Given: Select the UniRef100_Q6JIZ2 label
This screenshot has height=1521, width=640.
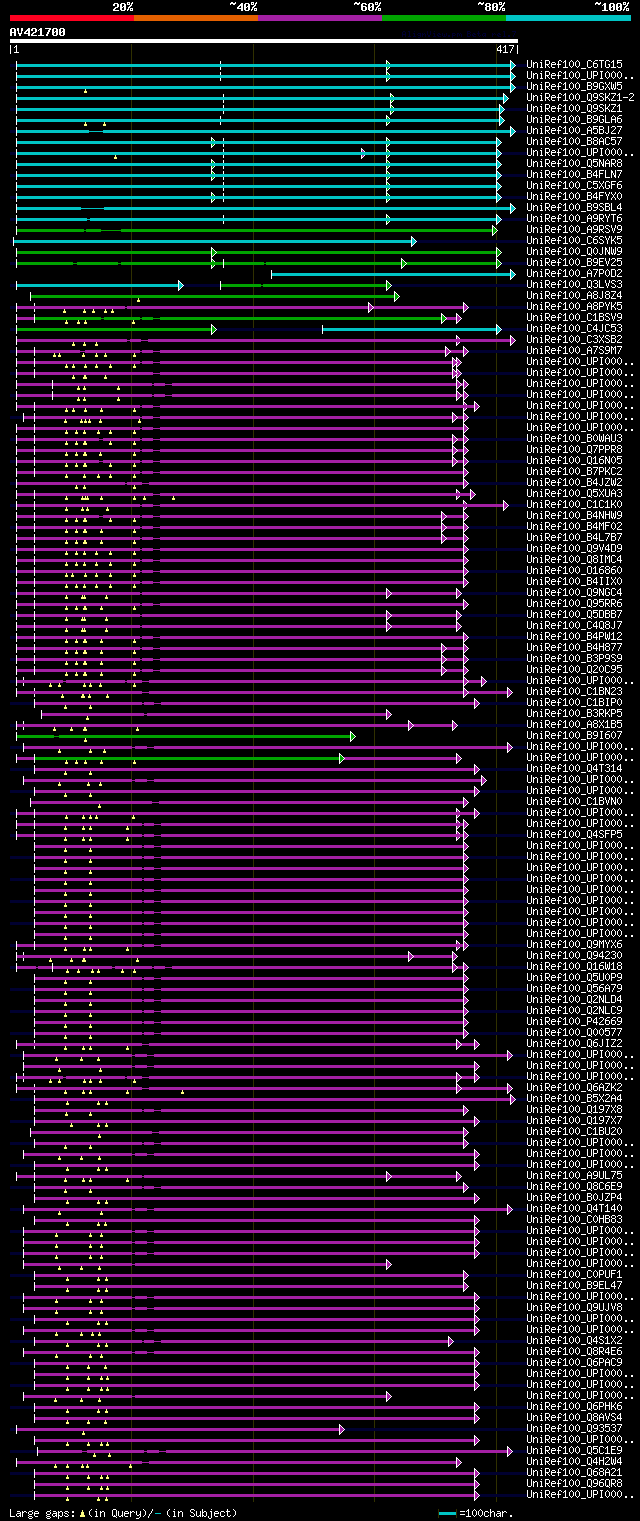Looking at the screenshot, I should [573, 1043].
